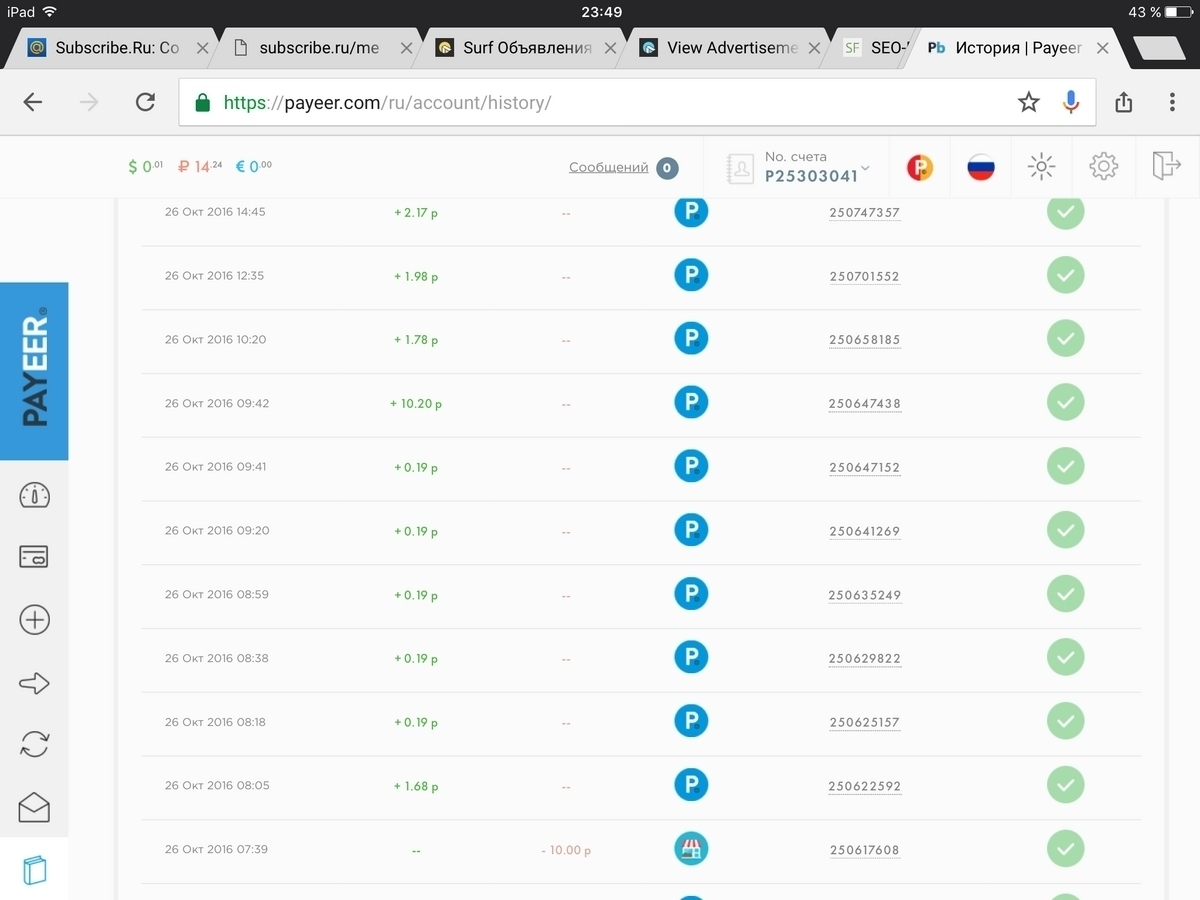Viewport: 1200px width, 900px height.
Task: Switch to the Surf Объявления tab
Action: point(527,48)
